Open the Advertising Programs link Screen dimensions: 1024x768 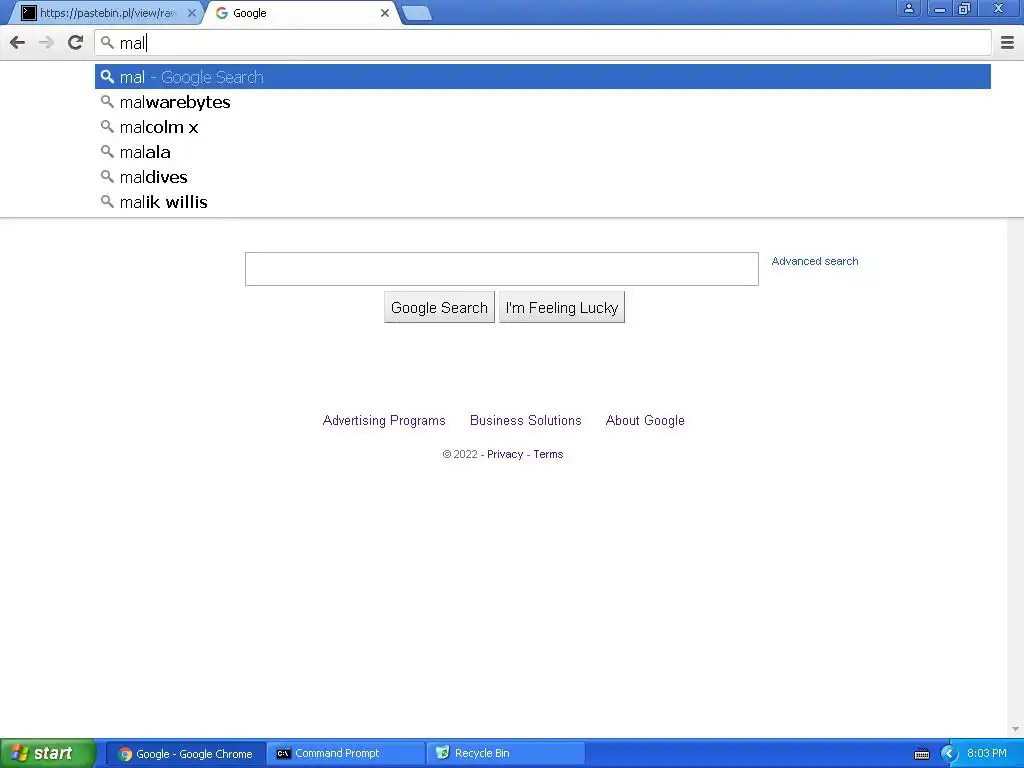tap(384, 421)
